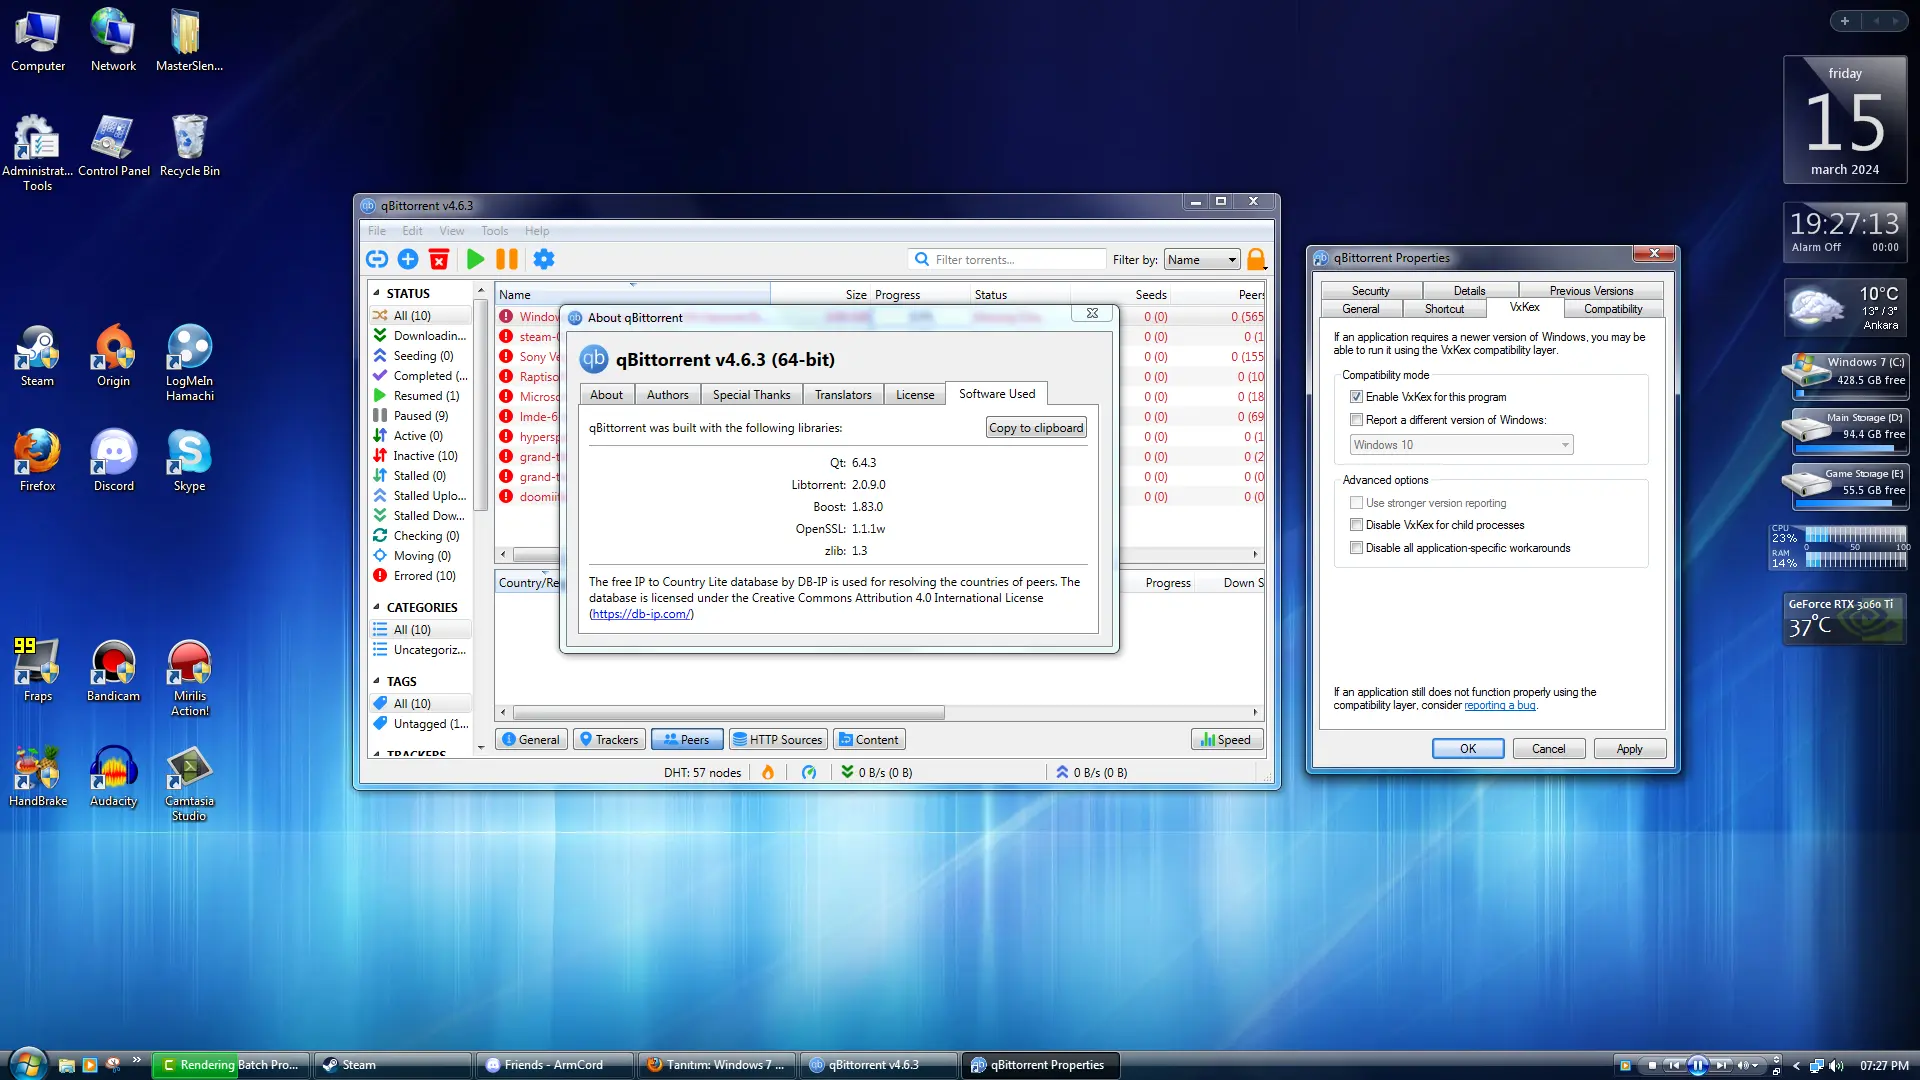Select Discord desktop icon
Screen dimensions: 1920x1080
point(113,461)
